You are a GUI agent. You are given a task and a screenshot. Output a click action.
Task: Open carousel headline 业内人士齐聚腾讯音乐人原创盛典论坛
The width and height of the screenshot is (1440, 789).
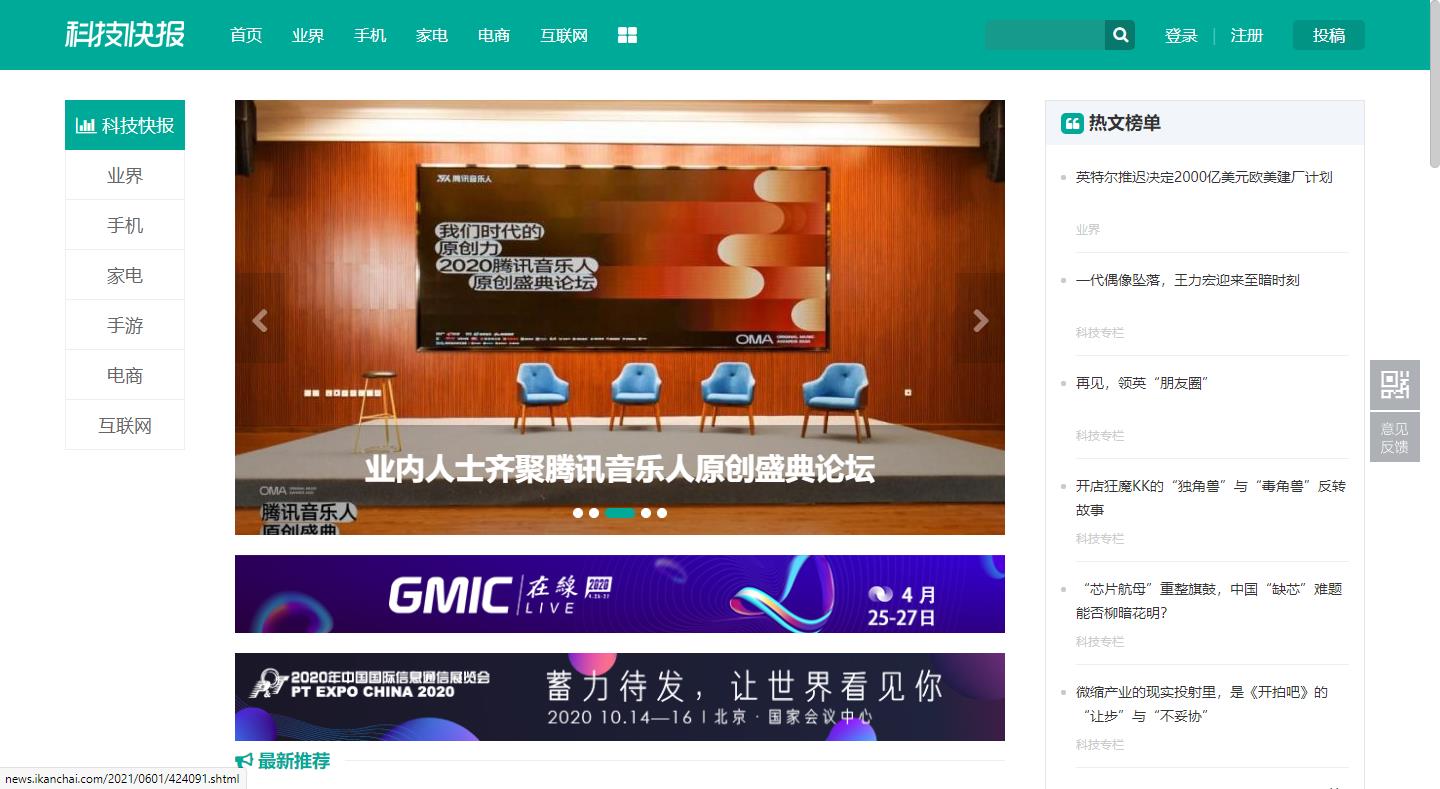[x=620, y=468]
